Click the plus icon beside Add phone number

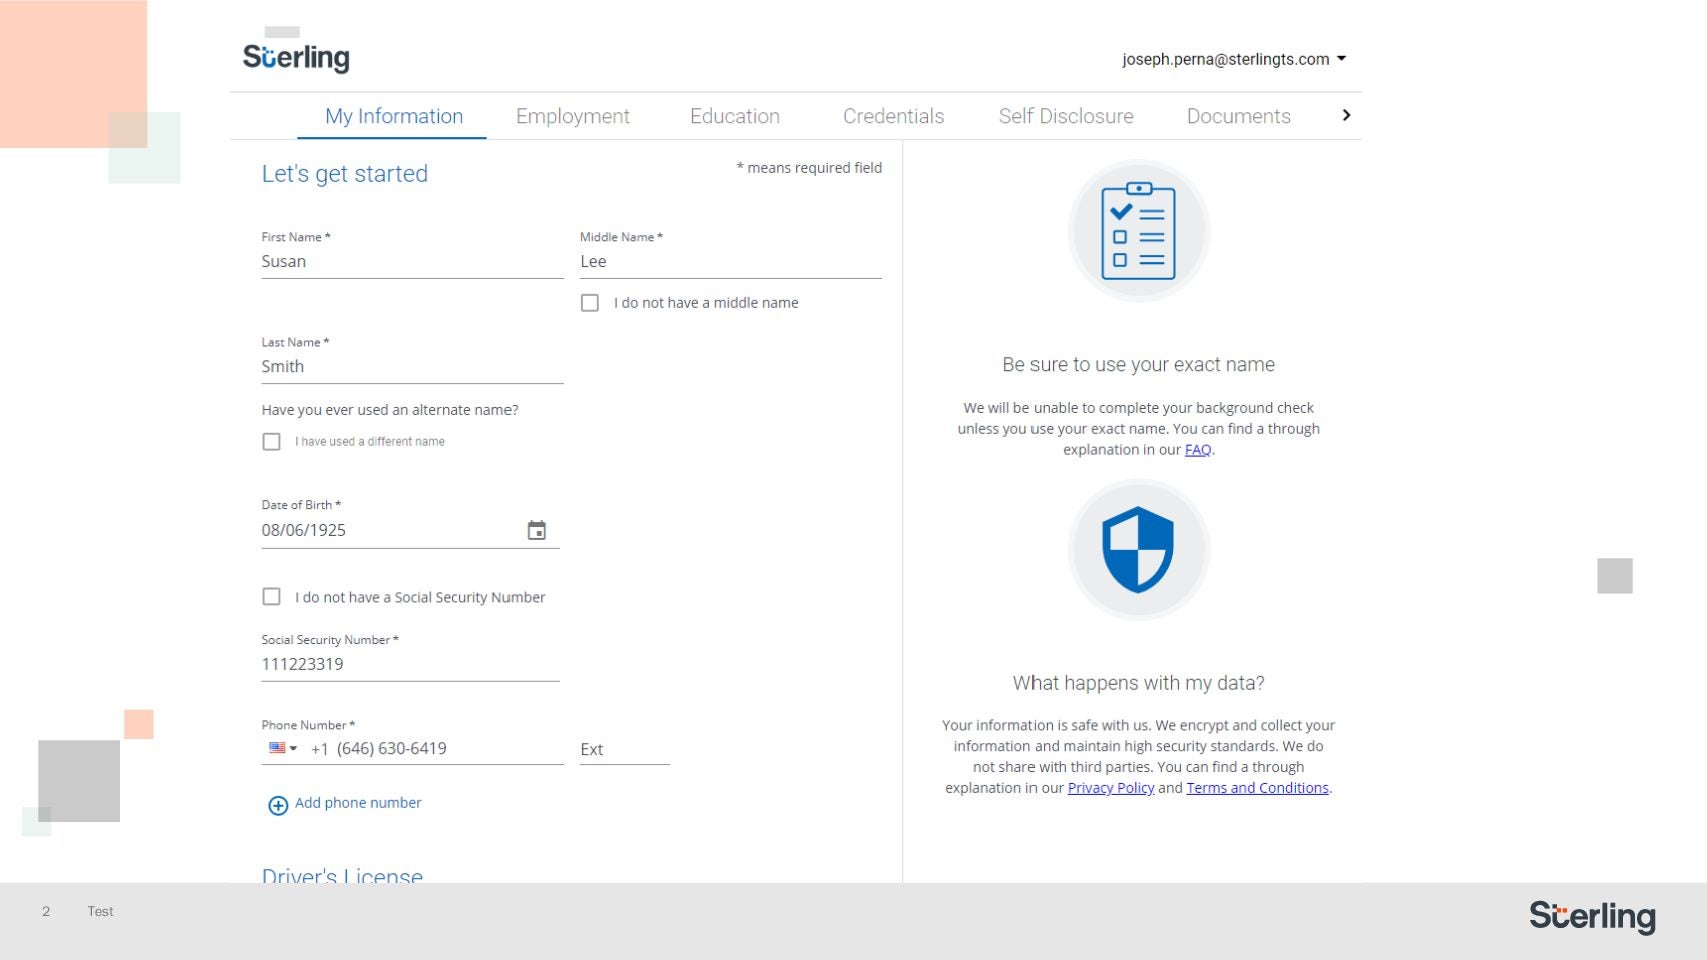coord(278,805)
